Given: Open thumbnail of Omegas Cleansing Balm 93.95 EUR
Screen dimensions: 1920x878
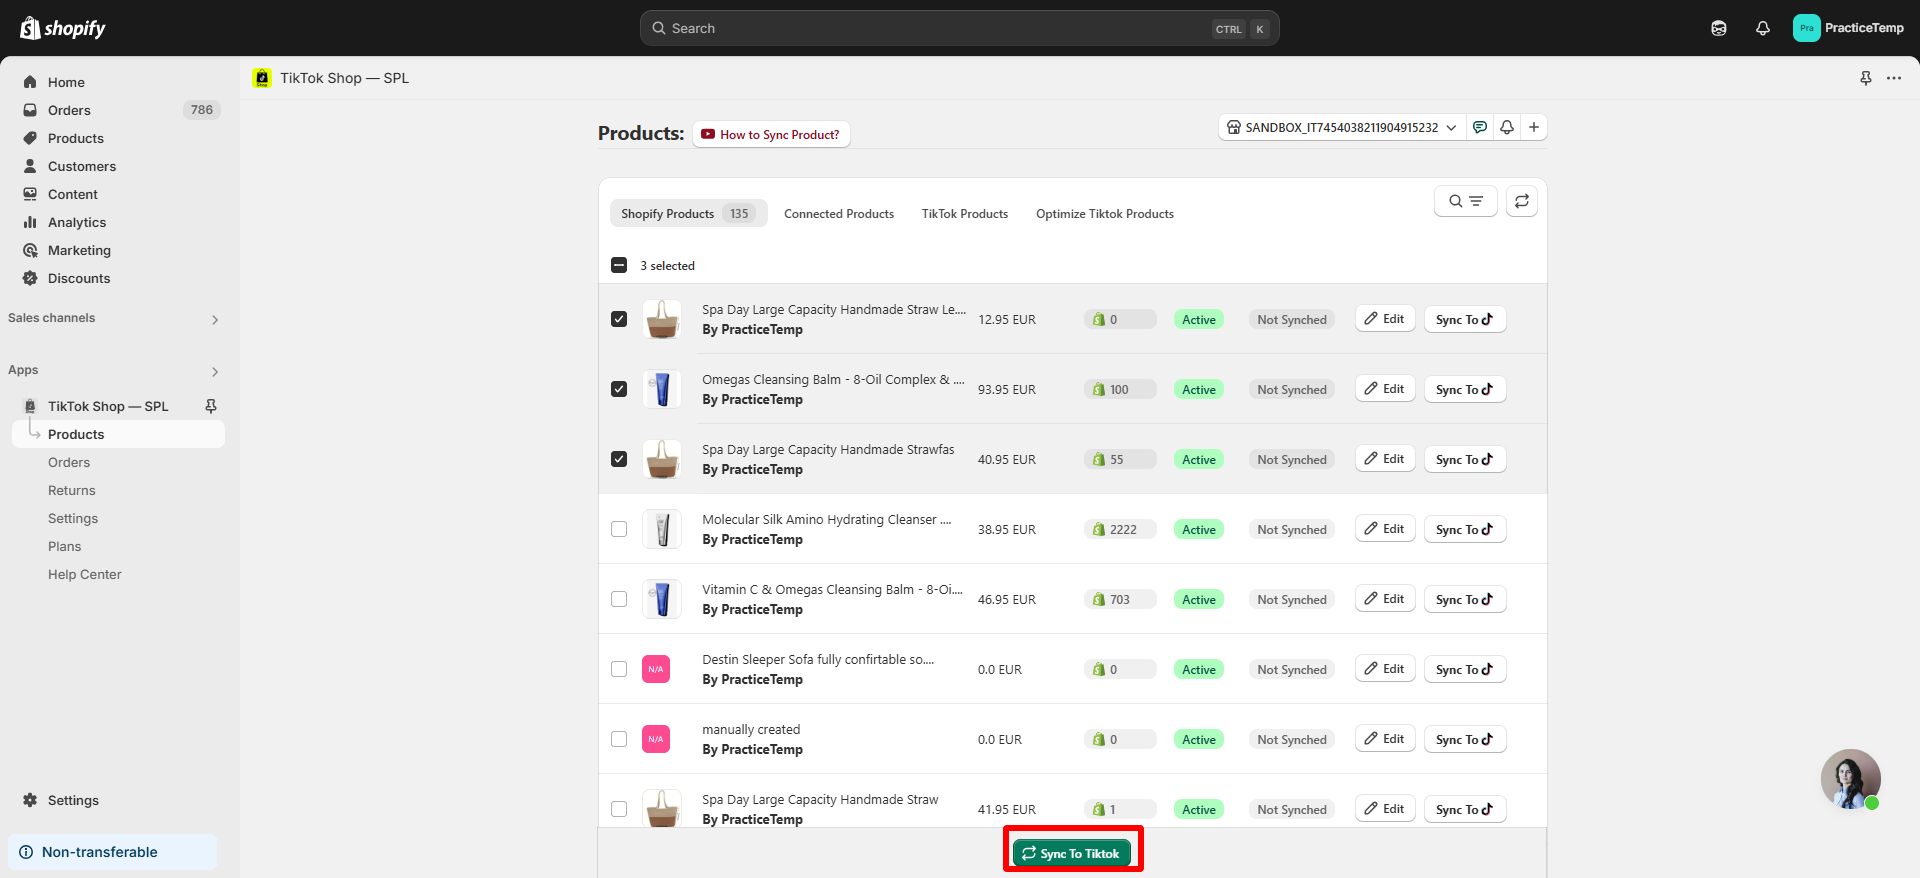Looking at the screenshot, I should coord(662,389).
